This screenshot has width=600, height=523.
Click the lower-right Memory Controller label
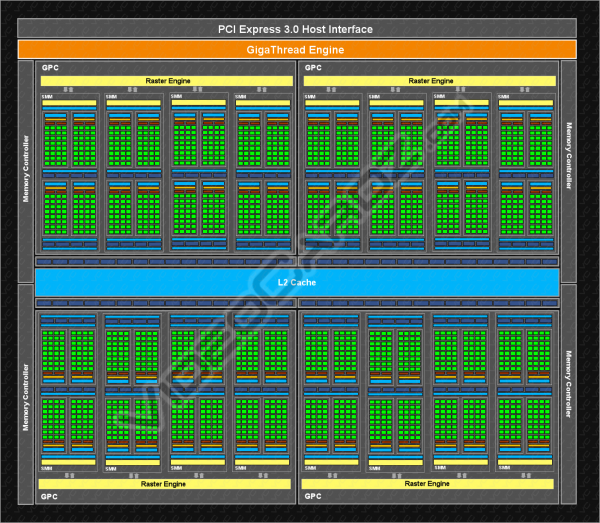click(x=569, y=384)
